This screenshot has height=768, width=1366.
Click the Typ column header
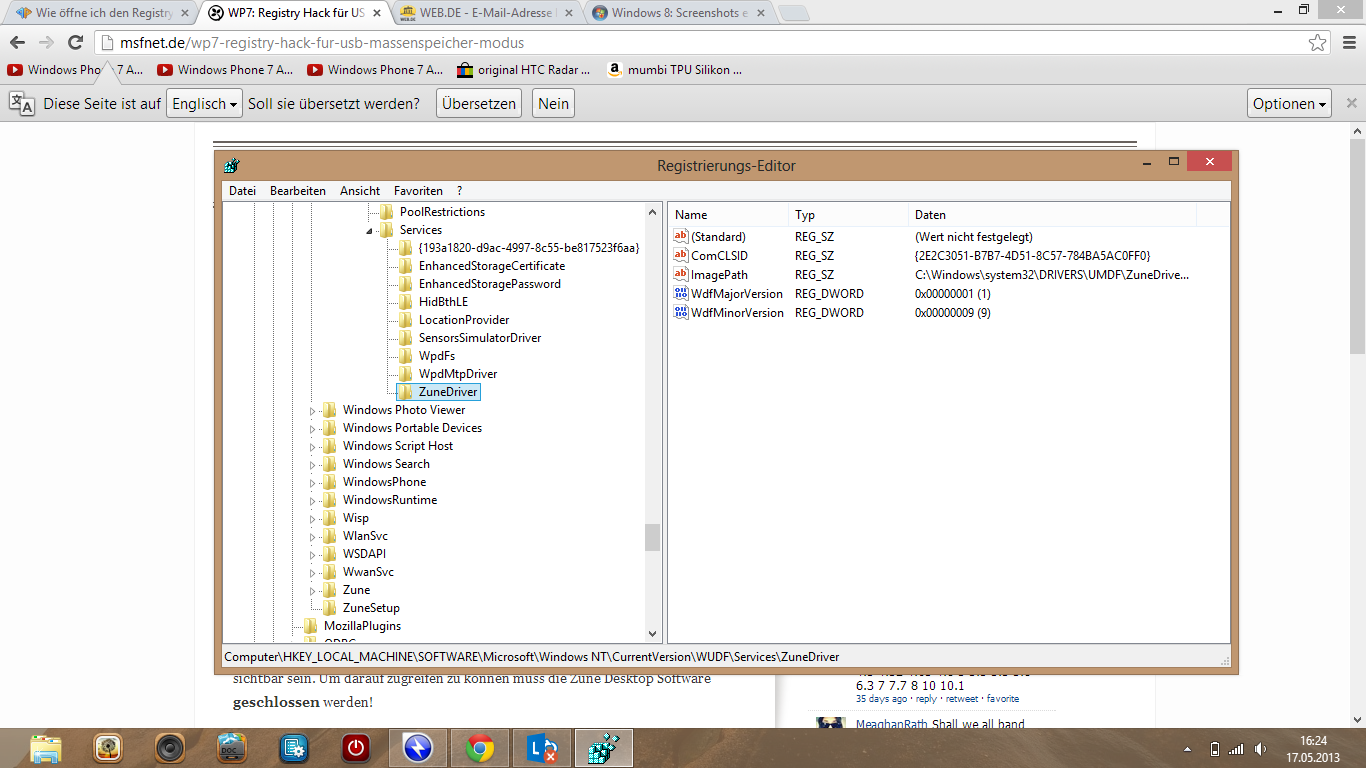click(849, 215)
